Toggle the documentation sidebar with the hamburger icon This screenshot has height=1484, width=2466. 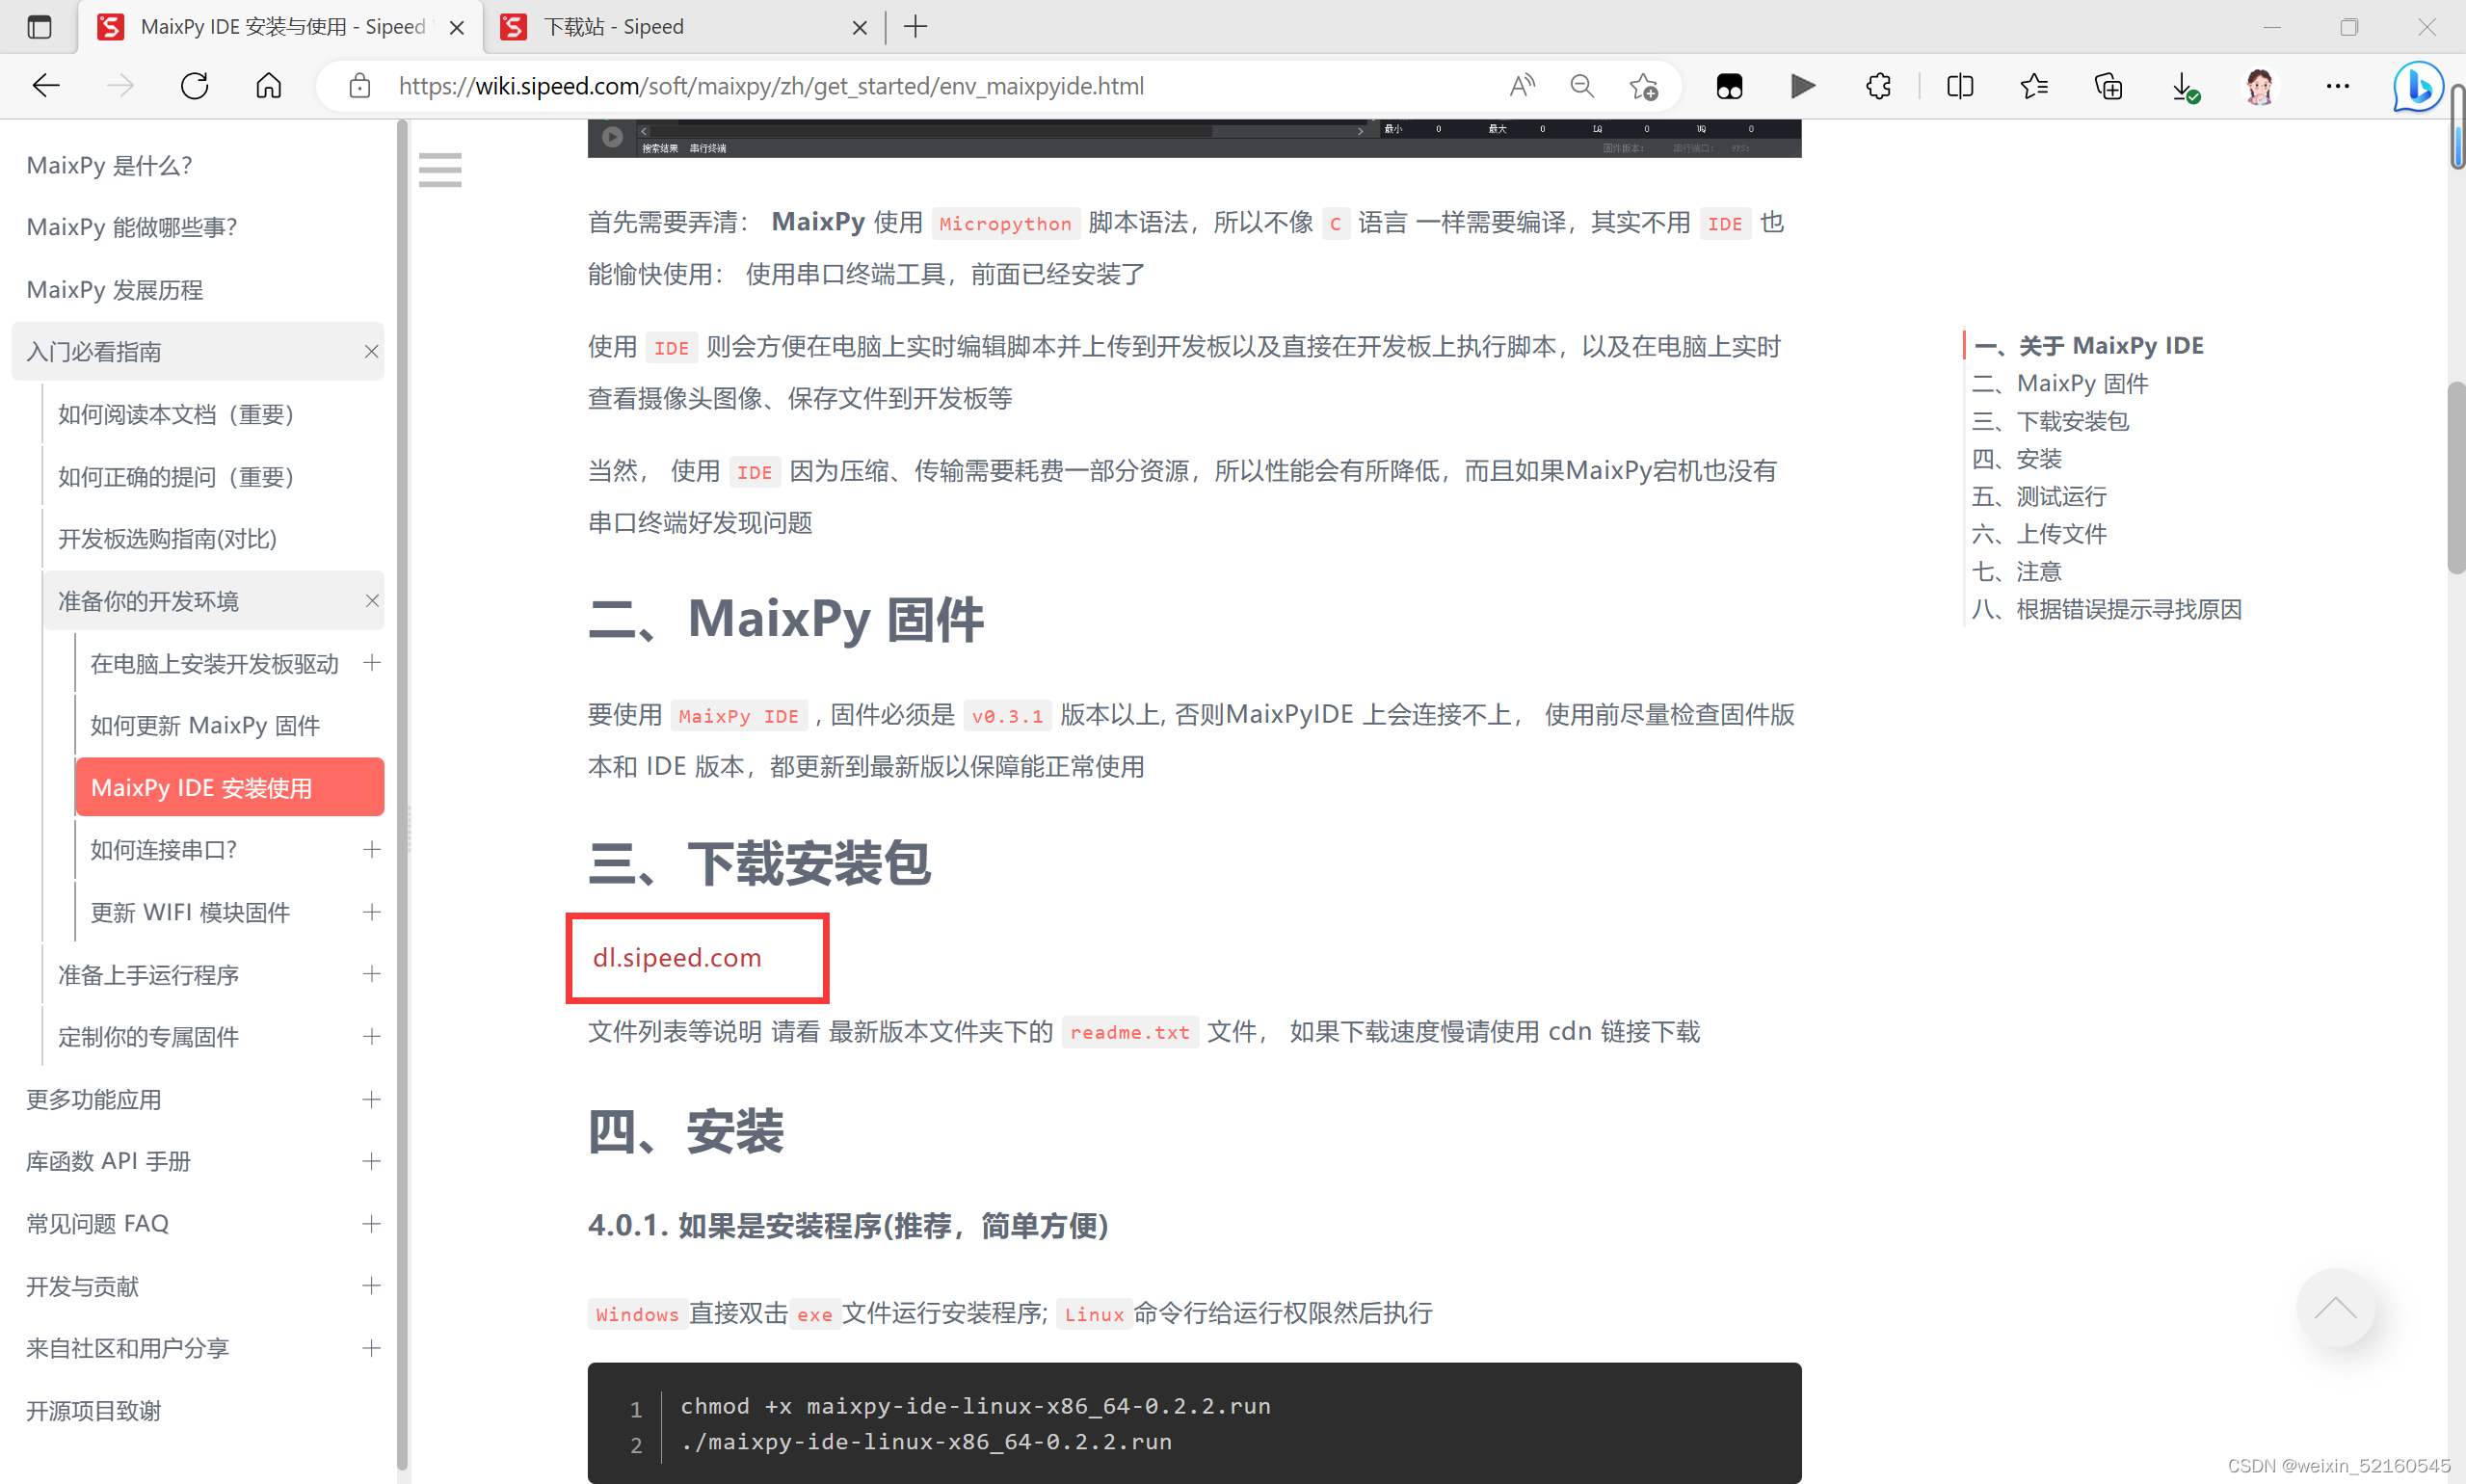[440, 170]
